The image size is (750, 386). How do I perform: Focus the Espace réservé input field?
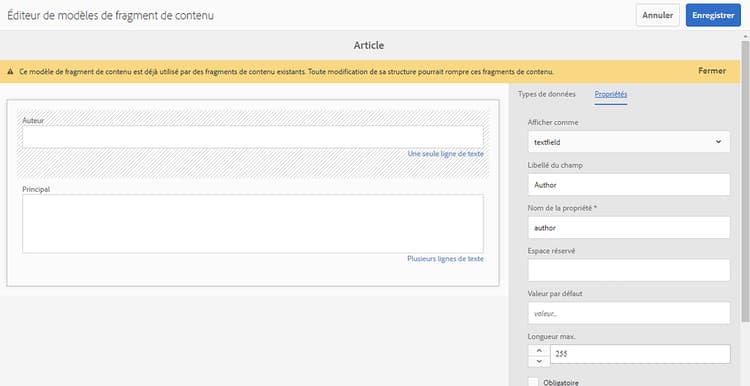[629, 270]
